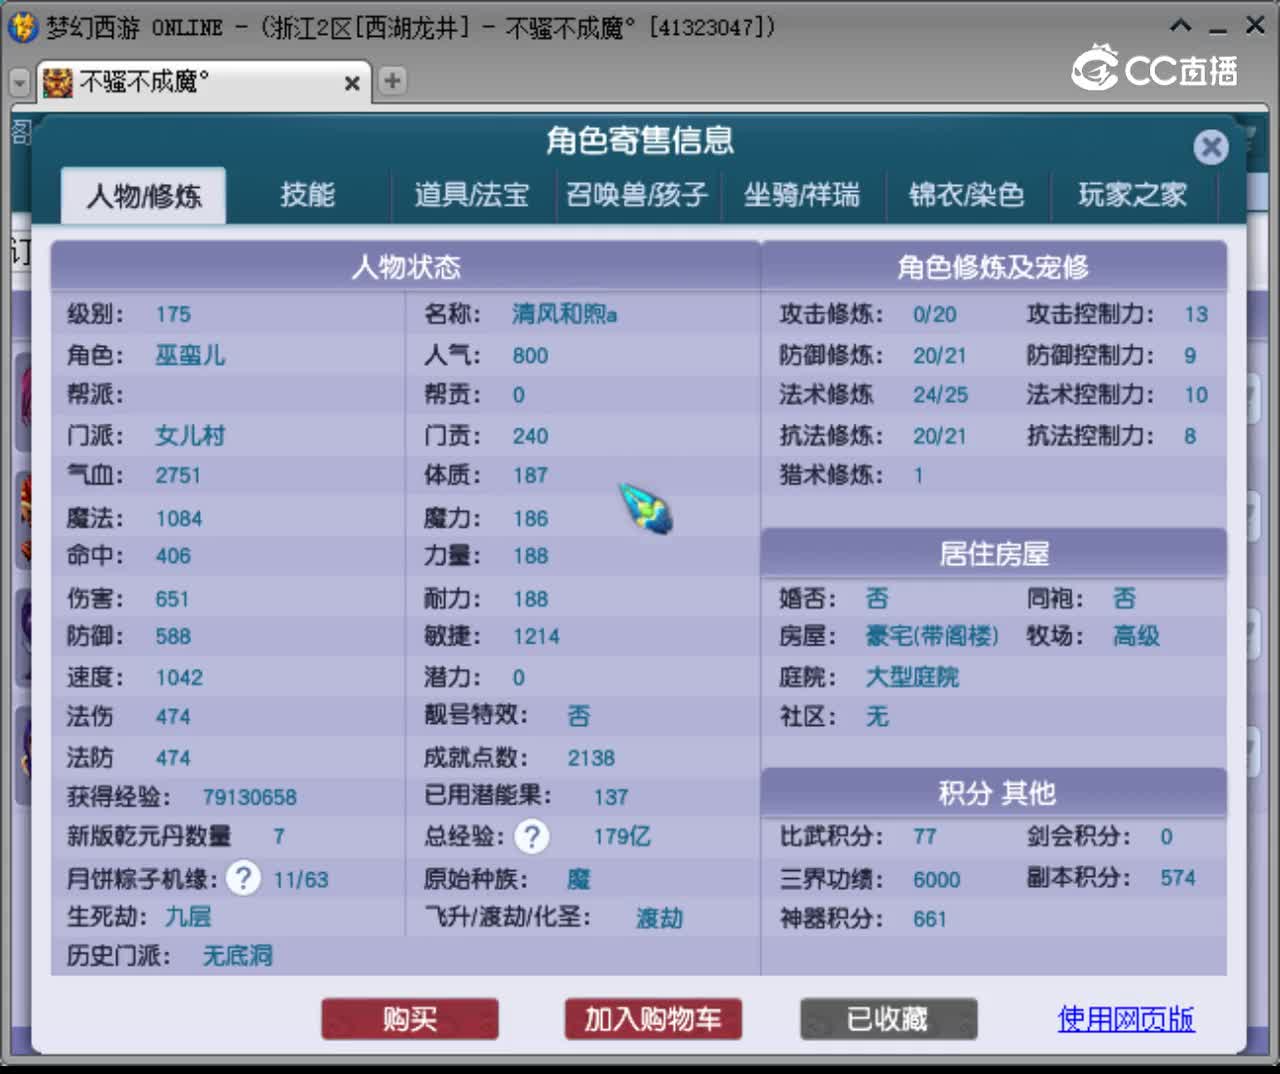The width and height of the screenshot is (1280, 1074).
Task: Close the 角色寄售信息 dialog
Action: (1211, 147)
